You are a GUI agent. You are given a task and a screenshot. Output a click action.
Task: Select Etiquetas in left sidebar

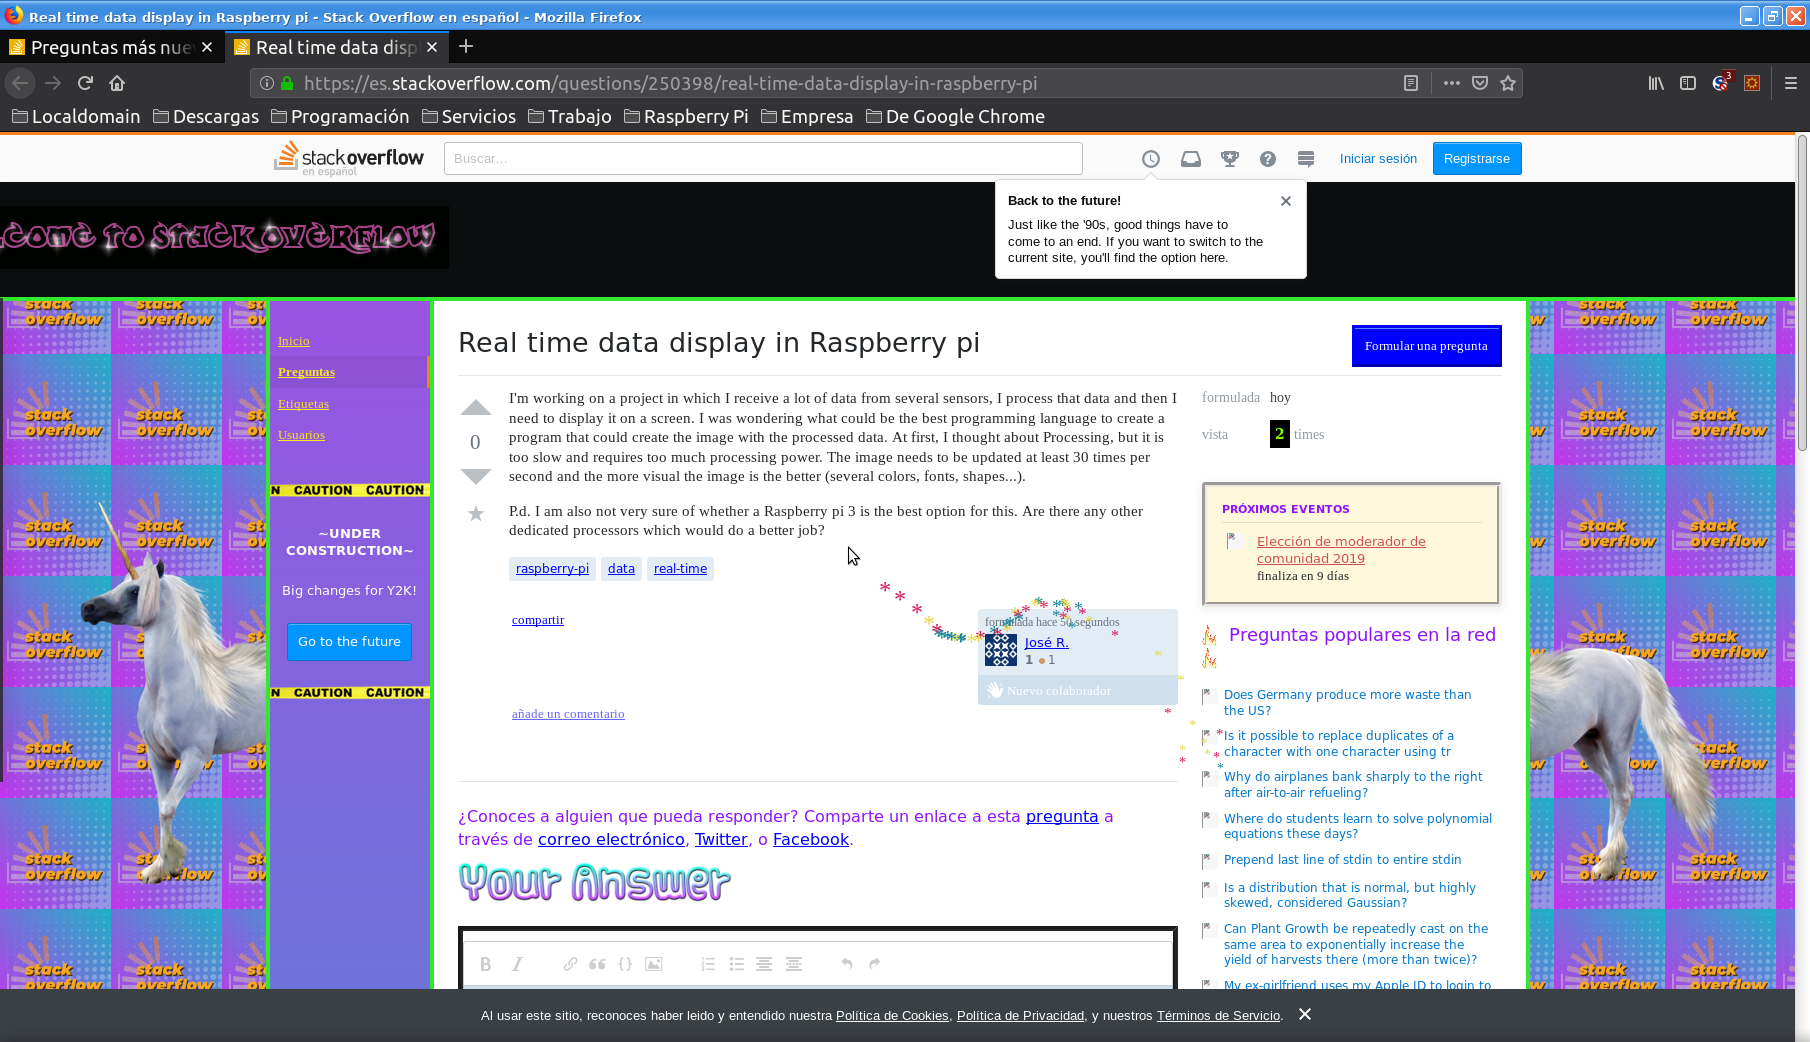click(x=303, y=404)
